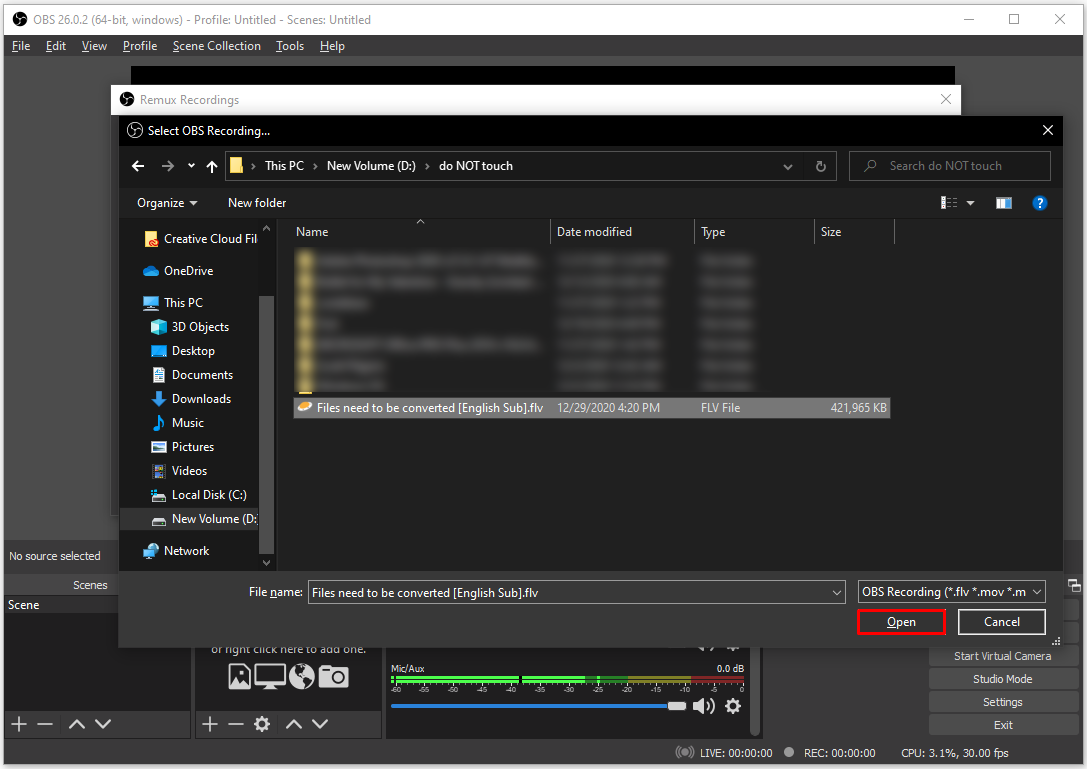The image size is (1087, 769).
Task: Move scene down in Scenes panel
Action: pyautogui.click(x=103, y=724)
